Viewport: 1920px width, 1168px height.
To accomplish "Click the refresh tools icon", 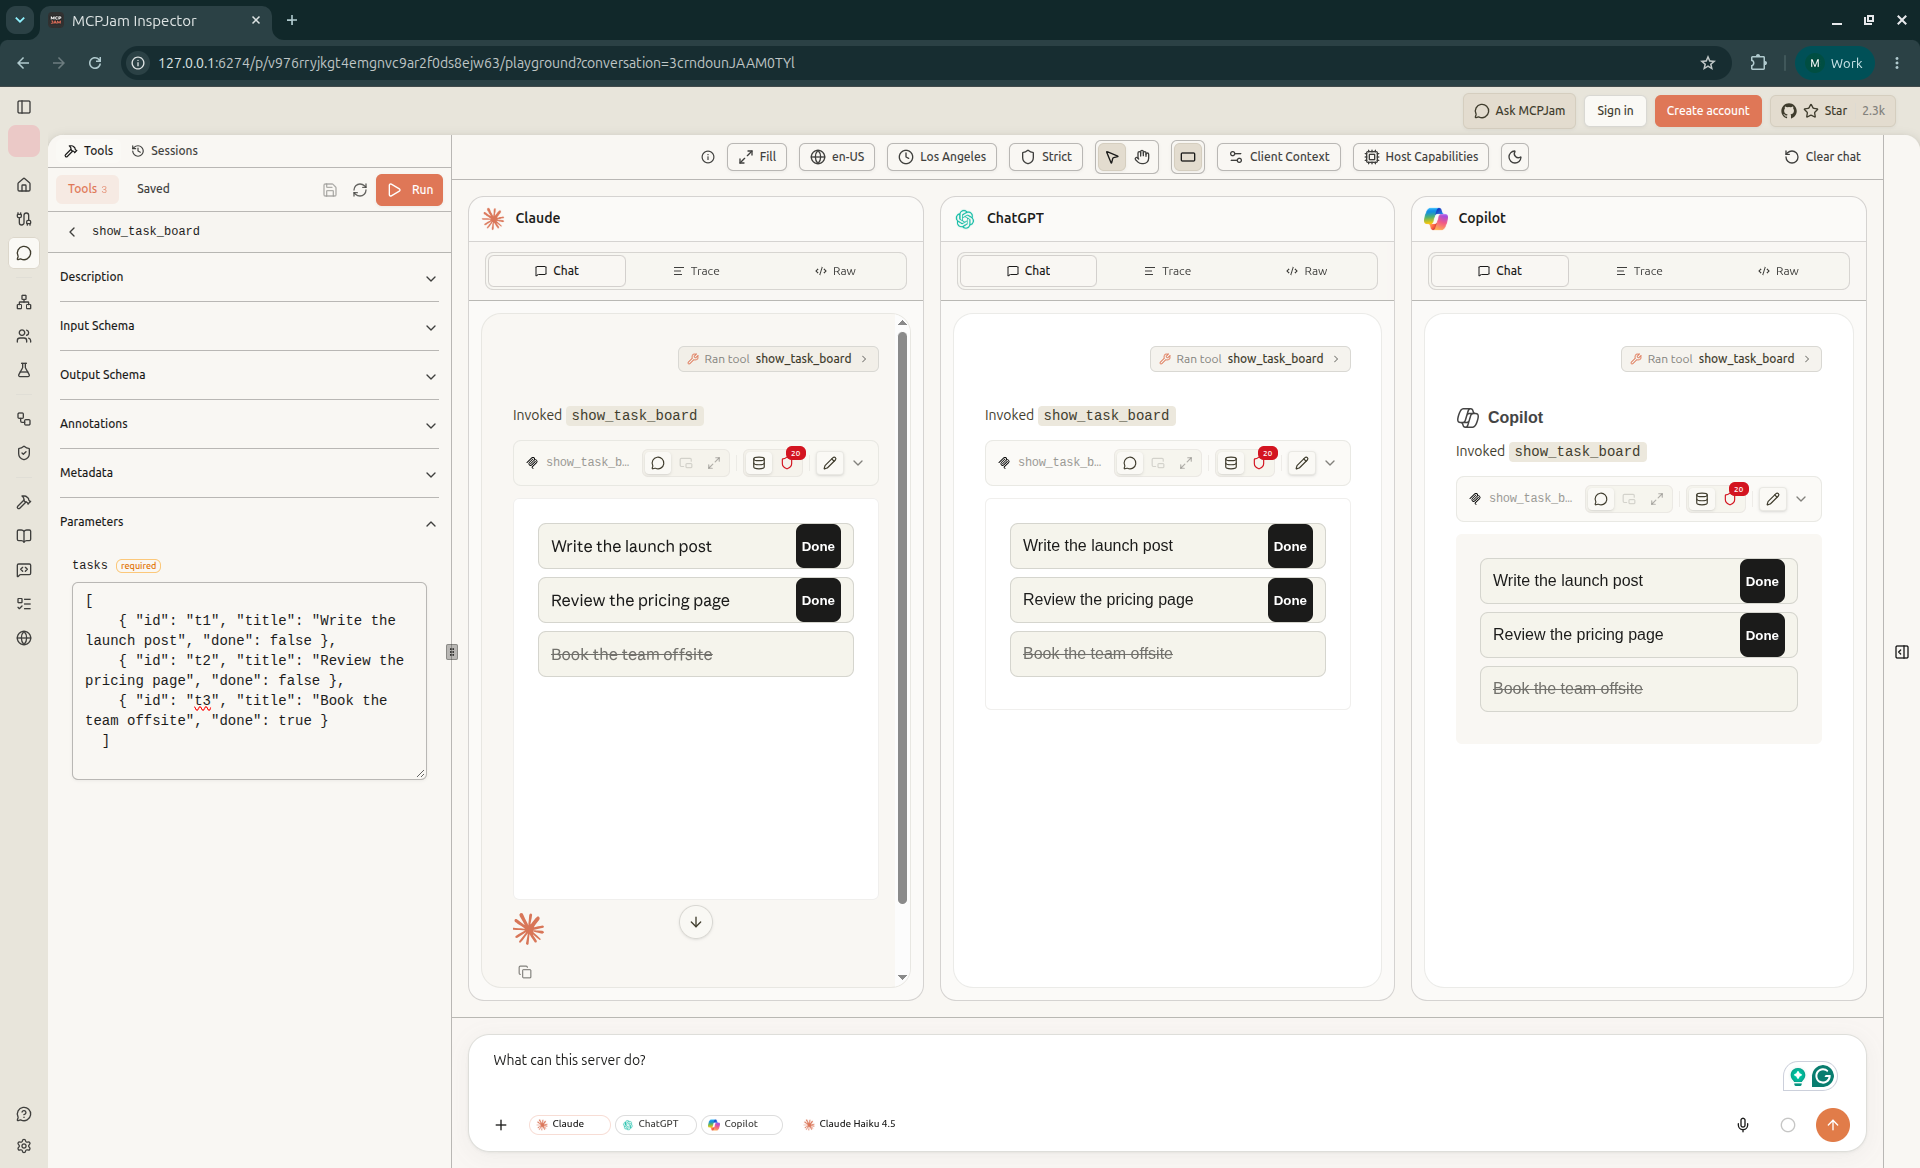I will point(360,190).
